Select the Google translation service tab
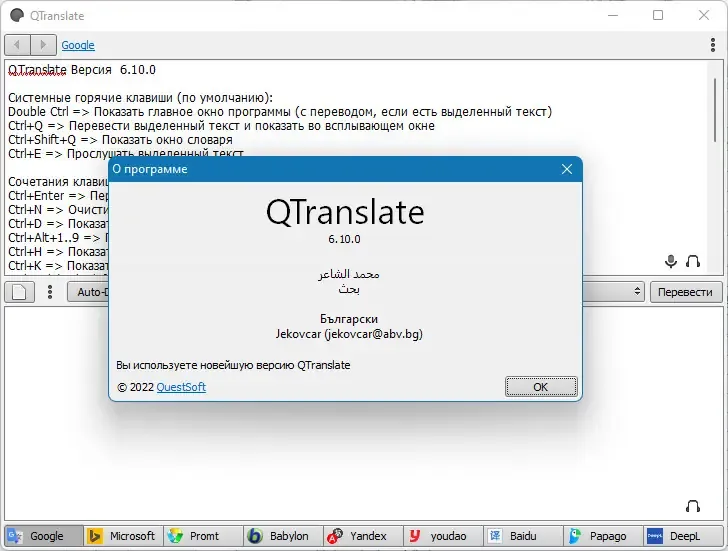Image resolution: width=728 pixels, height=551 pixels. click(x=44, y=536)
